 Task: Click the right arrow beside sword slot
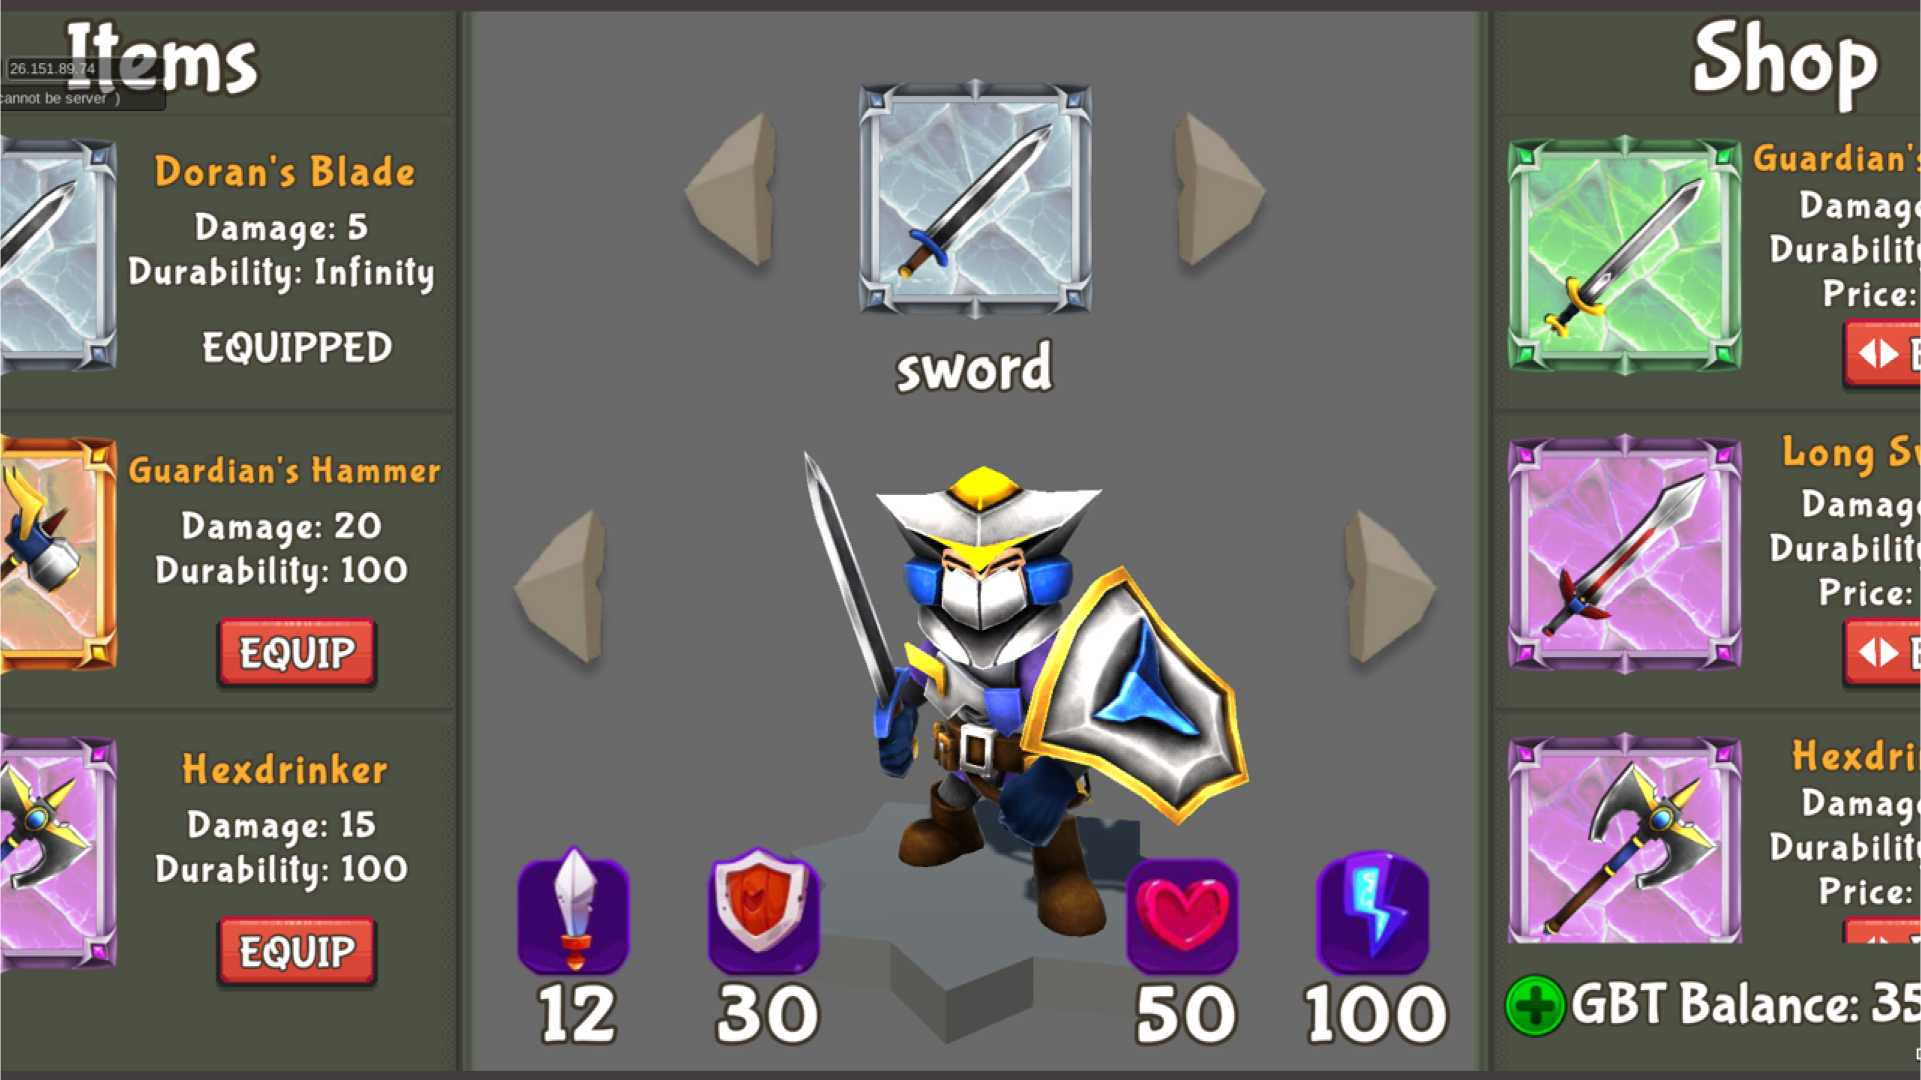1218,190
